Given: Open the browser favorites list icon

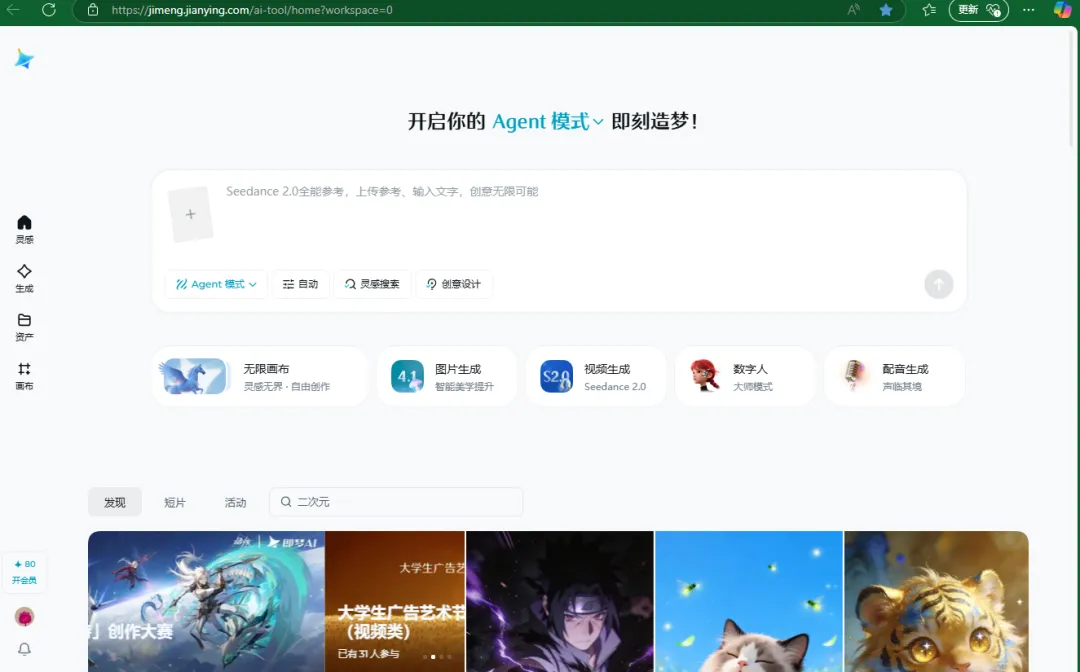Looking at the screenshot, I should [x=929, y=10].
